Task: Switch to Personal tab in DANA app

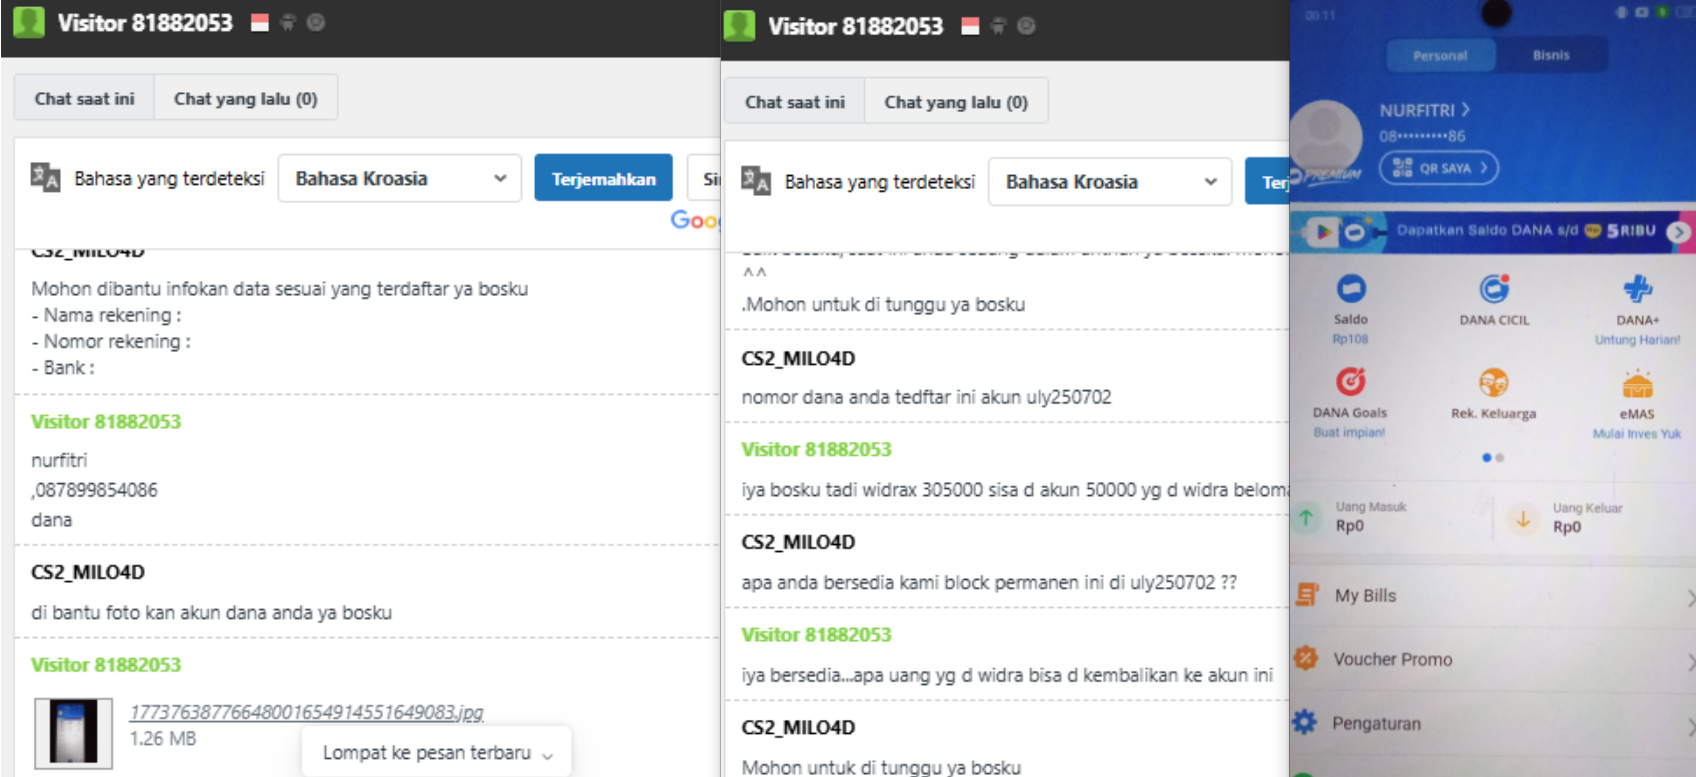Action: pos(1440,55)
